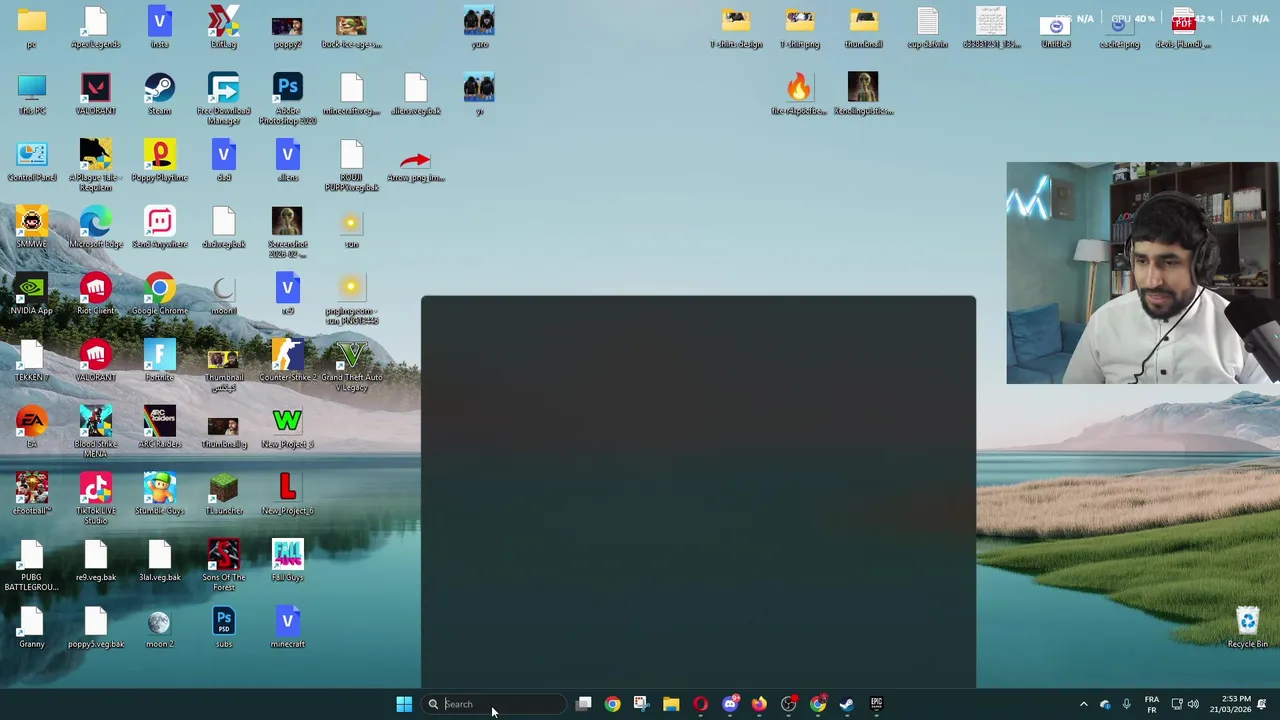1280x720 pixels.
Task: Click the microphone tray icon
Action: click(1126, 704)
